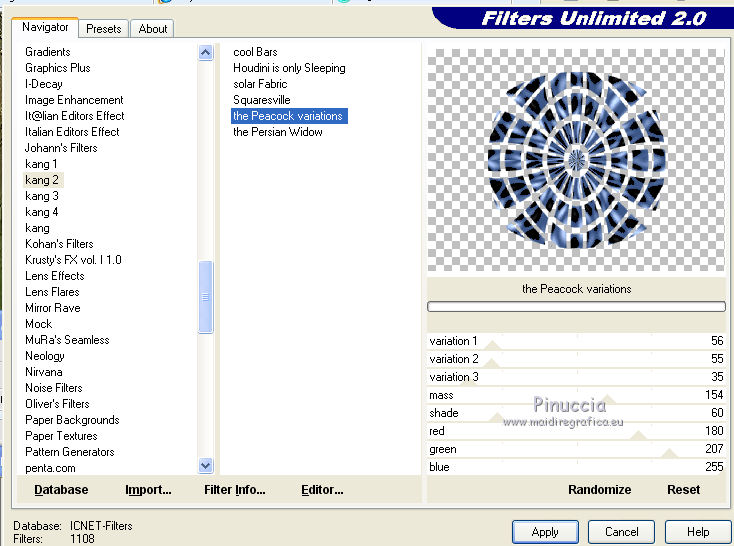The height and width of the screenshot is (546, 734).
Task: Select Graphics Plus category
Action: 58,68
